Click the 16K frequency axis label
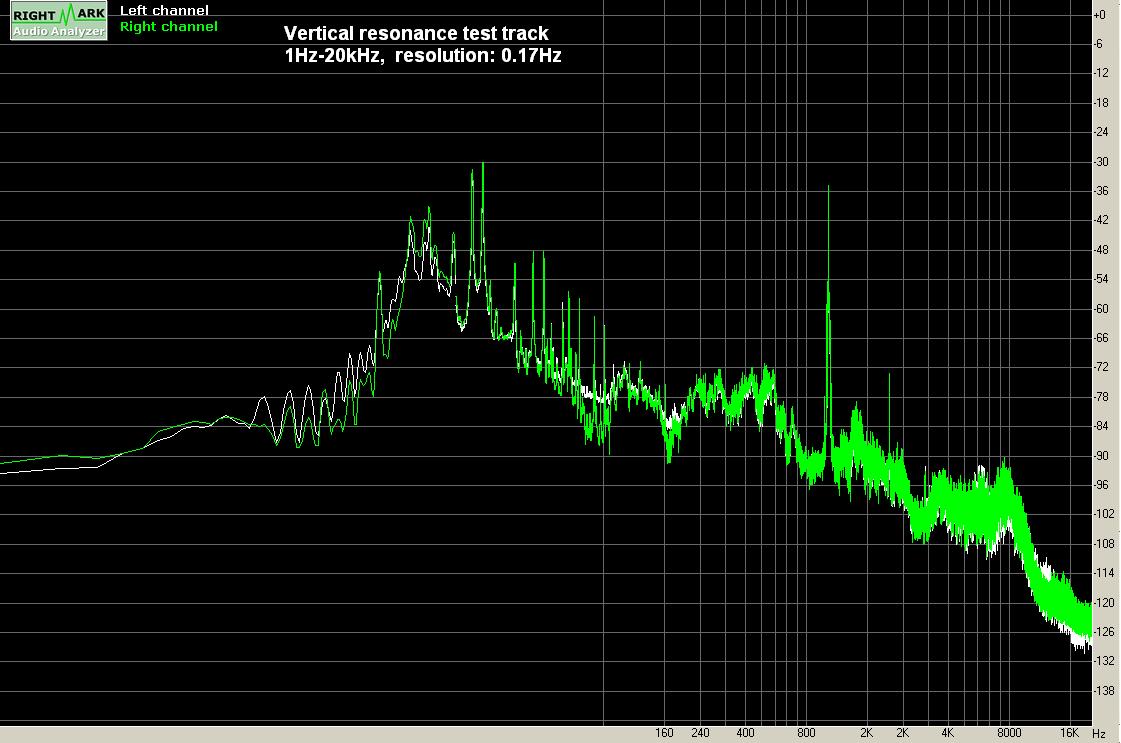 click(1070, 734)
